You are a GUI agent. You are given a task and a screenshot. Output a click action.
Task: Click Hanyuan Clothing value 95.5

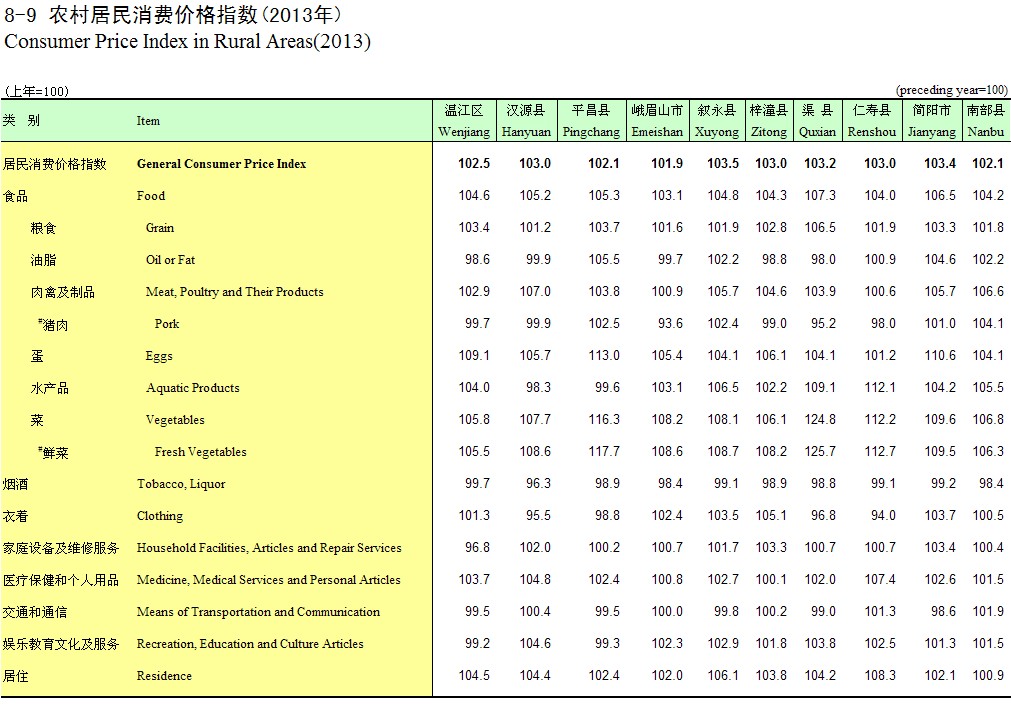coord(538,516)
